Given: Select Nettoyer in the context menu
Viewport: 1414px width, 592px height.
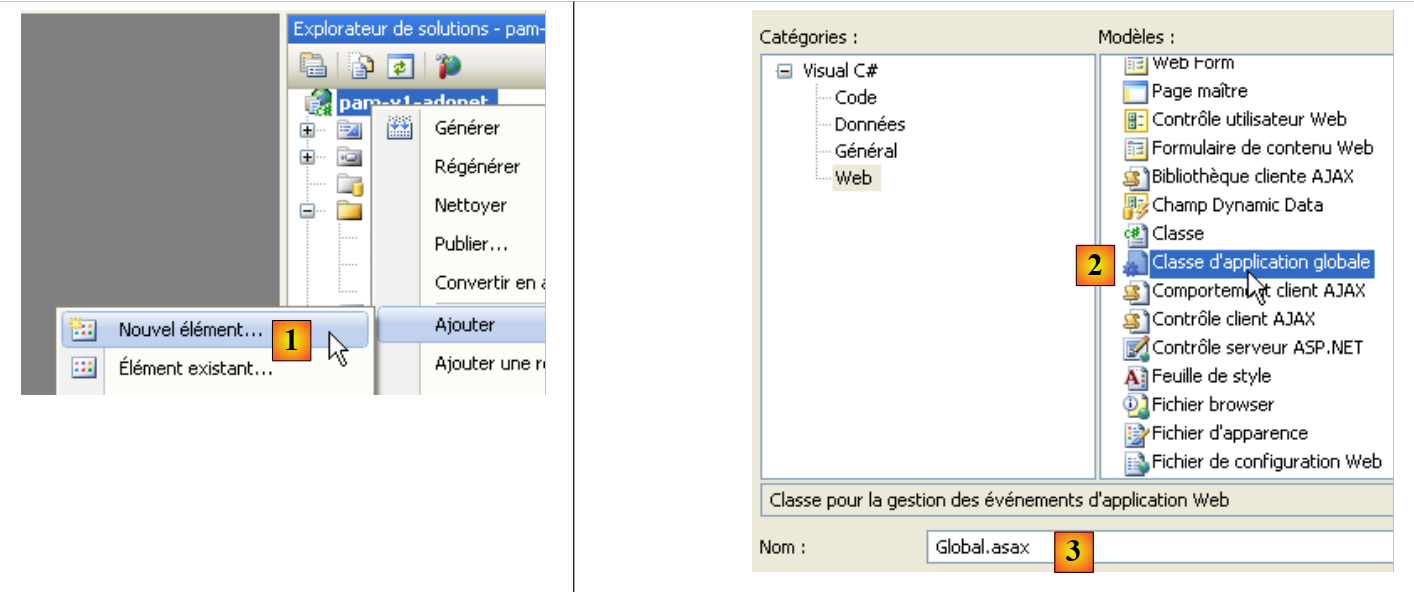Looking at the screenshot, I should [470, 205].
